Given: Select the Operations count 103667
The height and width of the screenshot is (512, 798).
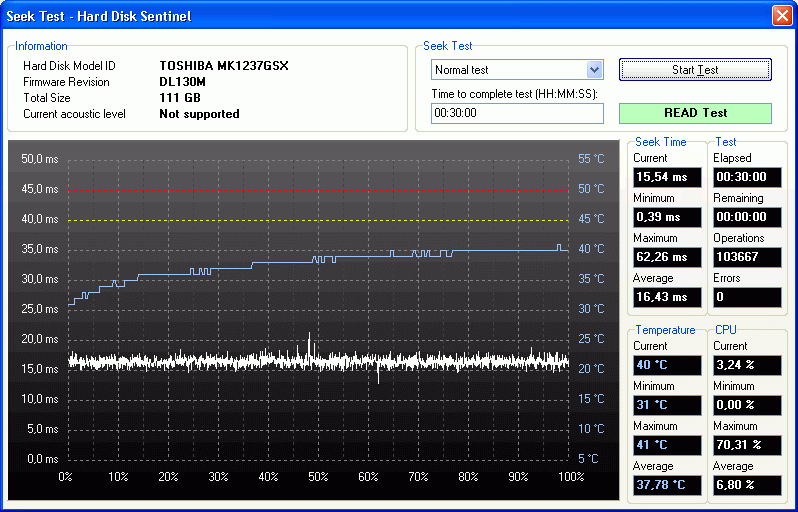Looking at the screenshot, I should 747,257.
